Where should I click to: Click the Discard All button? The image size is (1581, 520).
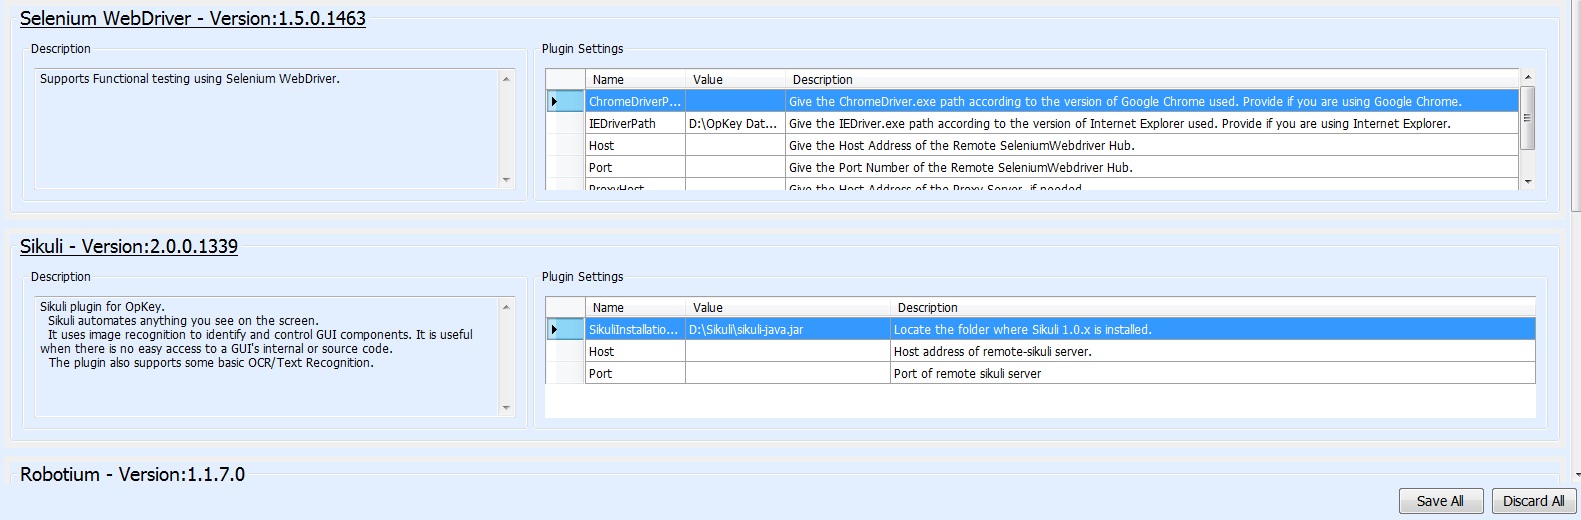click(x=1533, y=501)
